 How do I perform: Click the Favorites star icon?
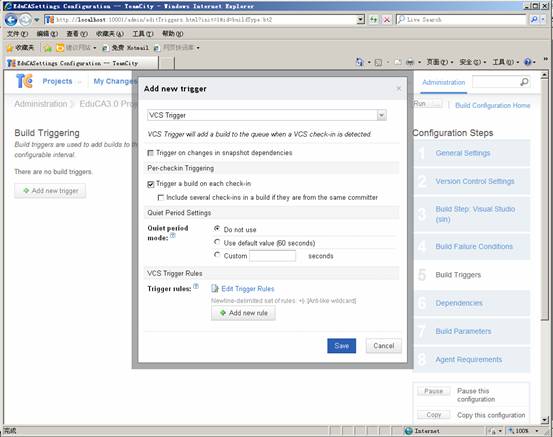tap(10, 48)
